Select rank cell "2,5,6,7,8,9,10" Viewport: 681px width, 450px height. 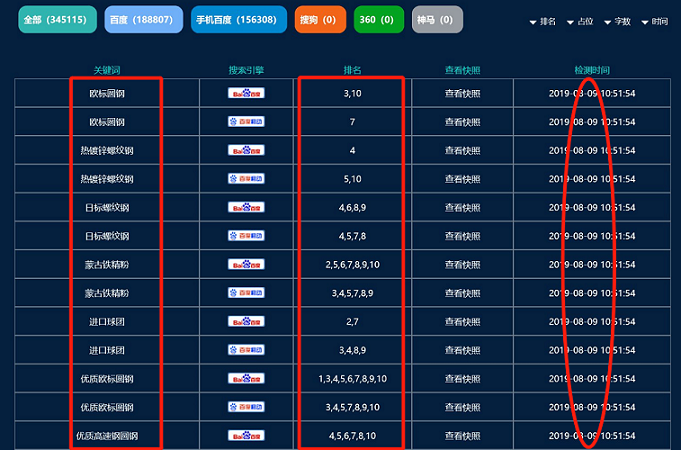pyautogui.click(x=352, y=265)
